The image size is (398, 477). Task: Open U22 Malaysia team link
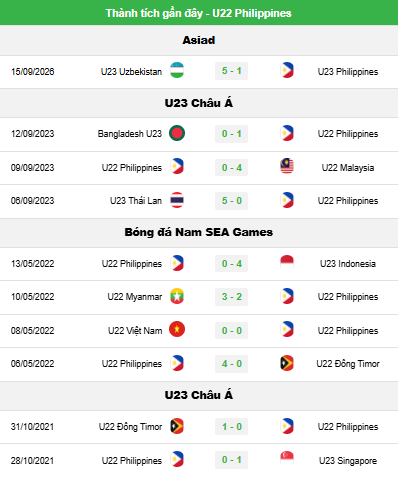(x=348, y=168)
